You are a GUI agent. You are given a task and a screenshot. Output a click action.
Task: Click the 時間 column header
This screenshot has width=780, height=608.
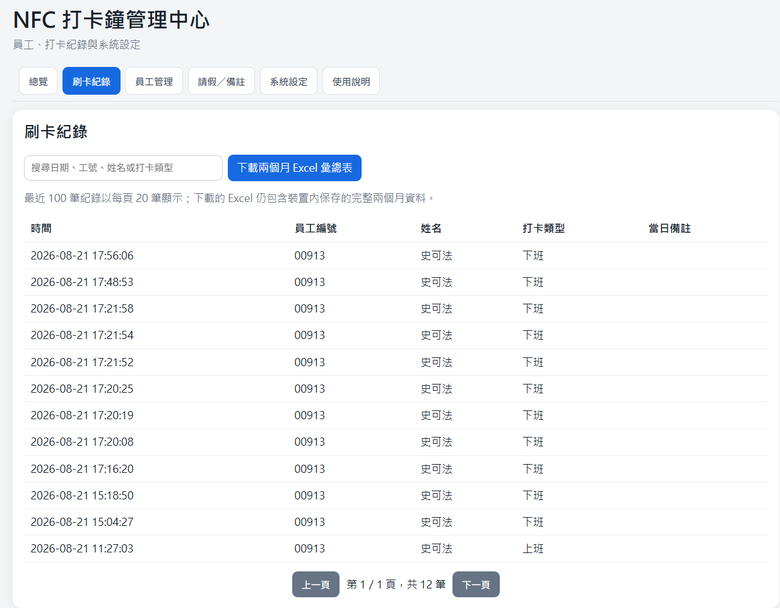click(x=41, y=228)
